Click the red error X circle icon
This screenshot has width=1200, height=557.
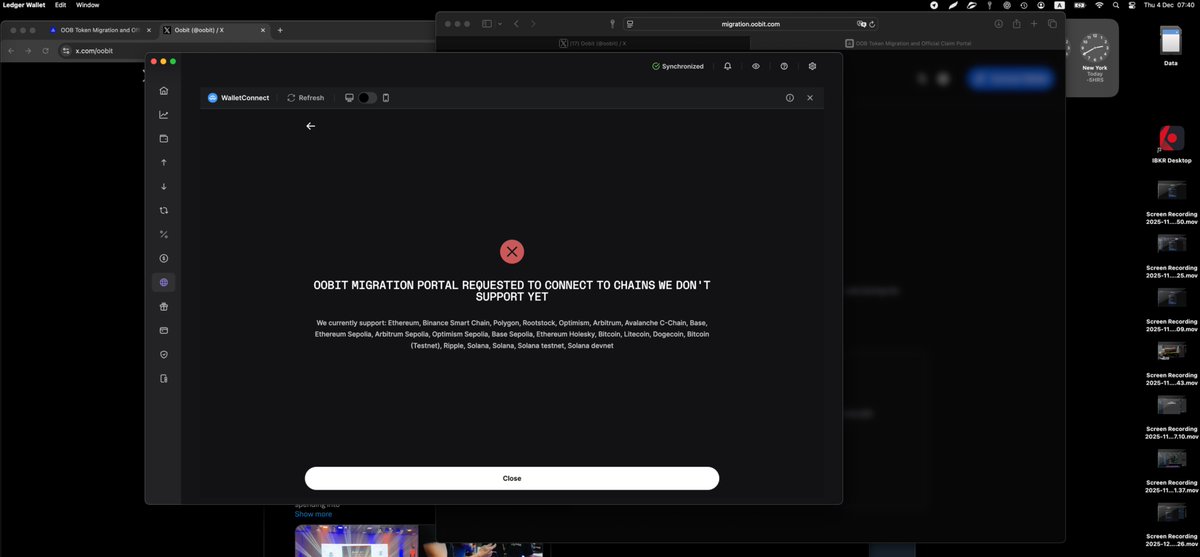coord(512,252)
